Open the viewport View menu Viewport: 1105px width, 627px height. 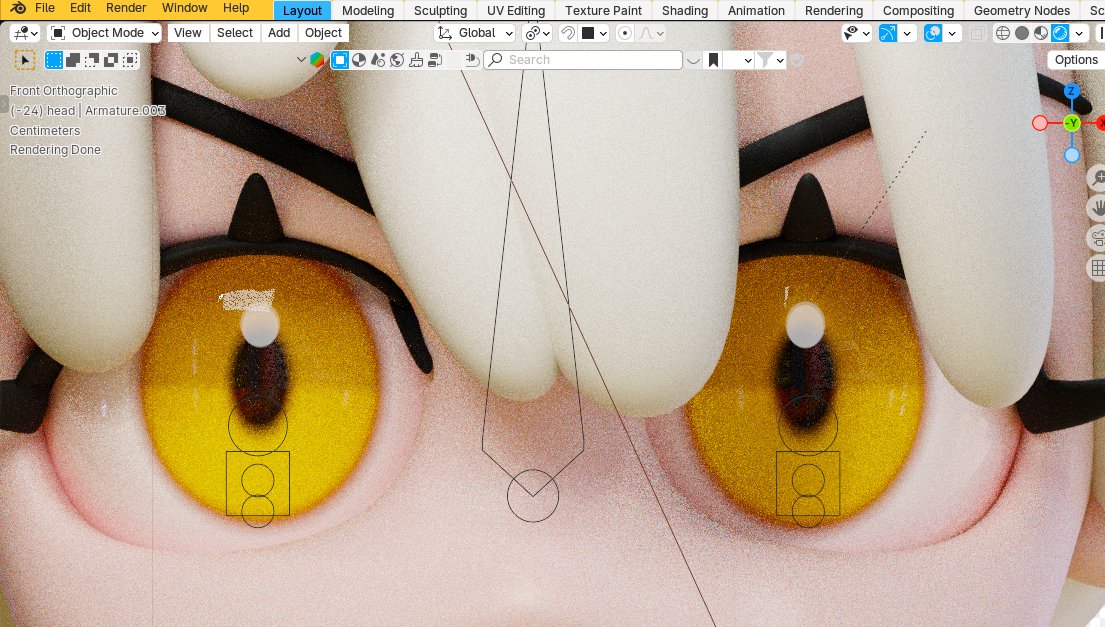coord(187,33)
